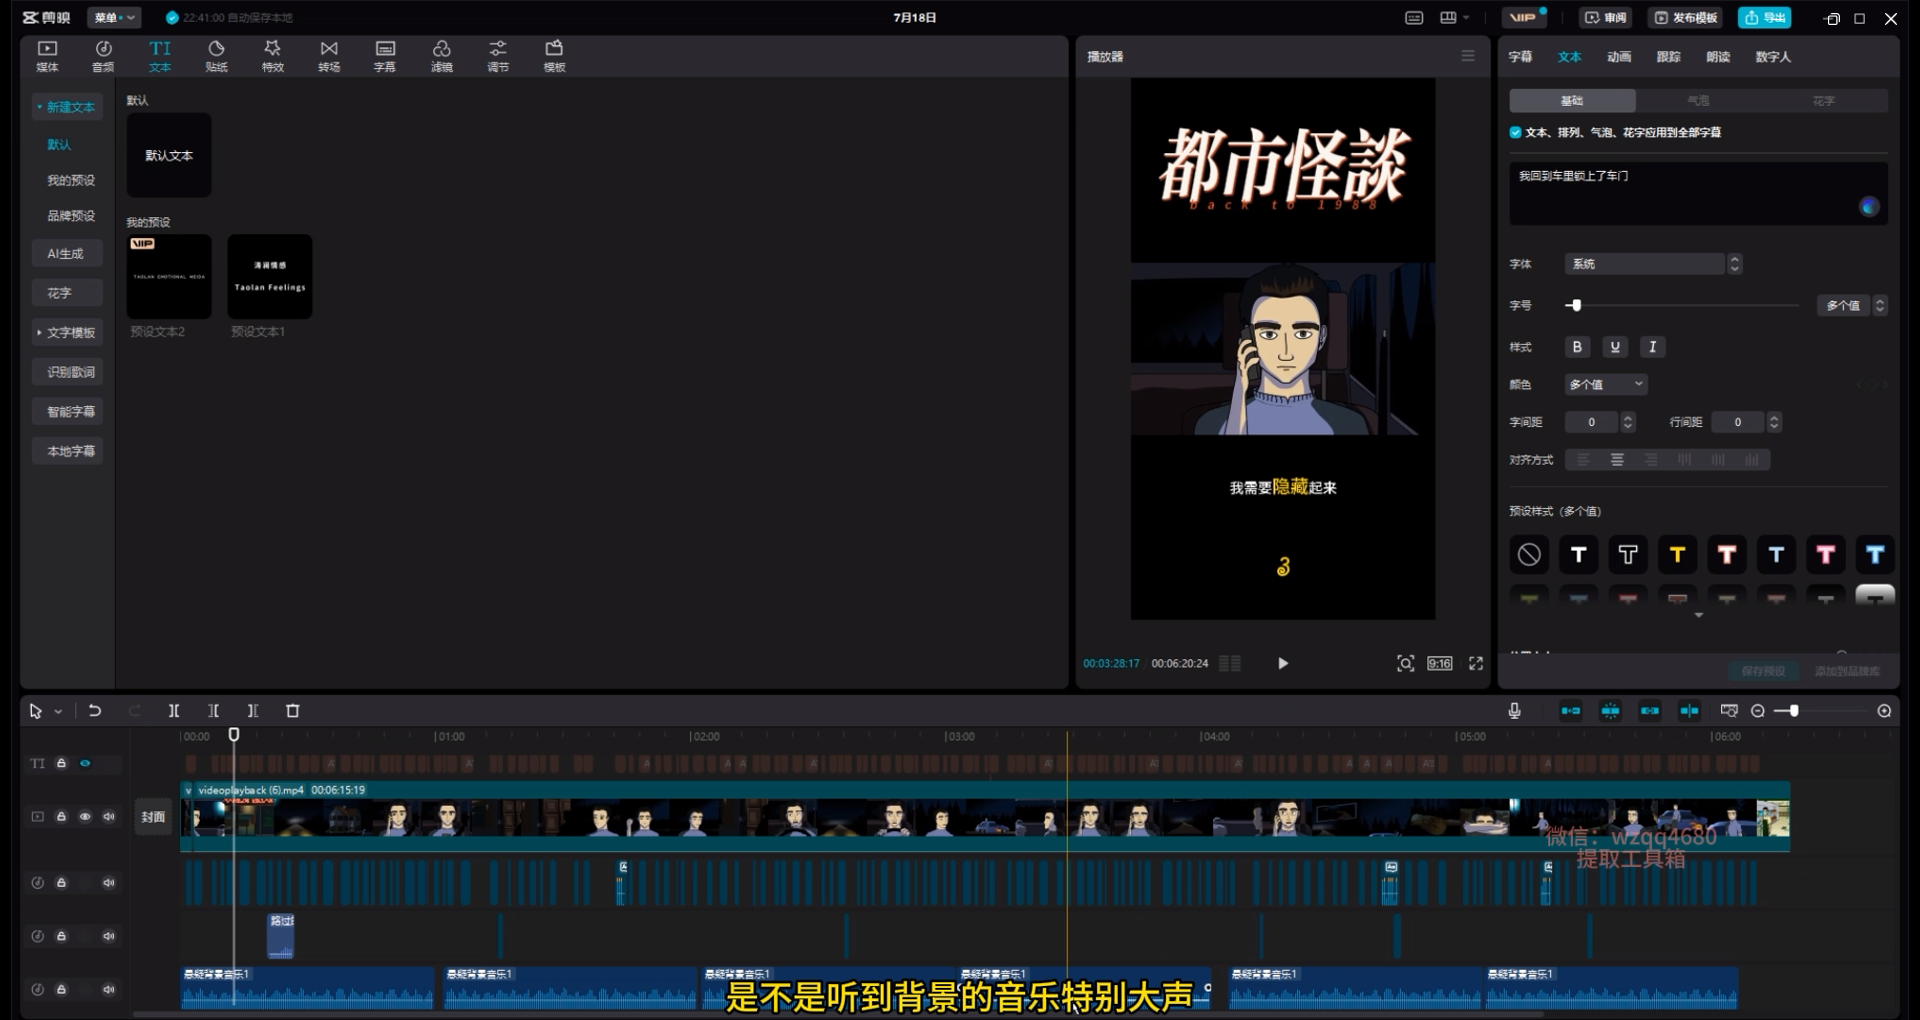The image size is (1920, 1020).
Task: Enter fullscreen preview in the player
Action: click(x=1476, y=664)
